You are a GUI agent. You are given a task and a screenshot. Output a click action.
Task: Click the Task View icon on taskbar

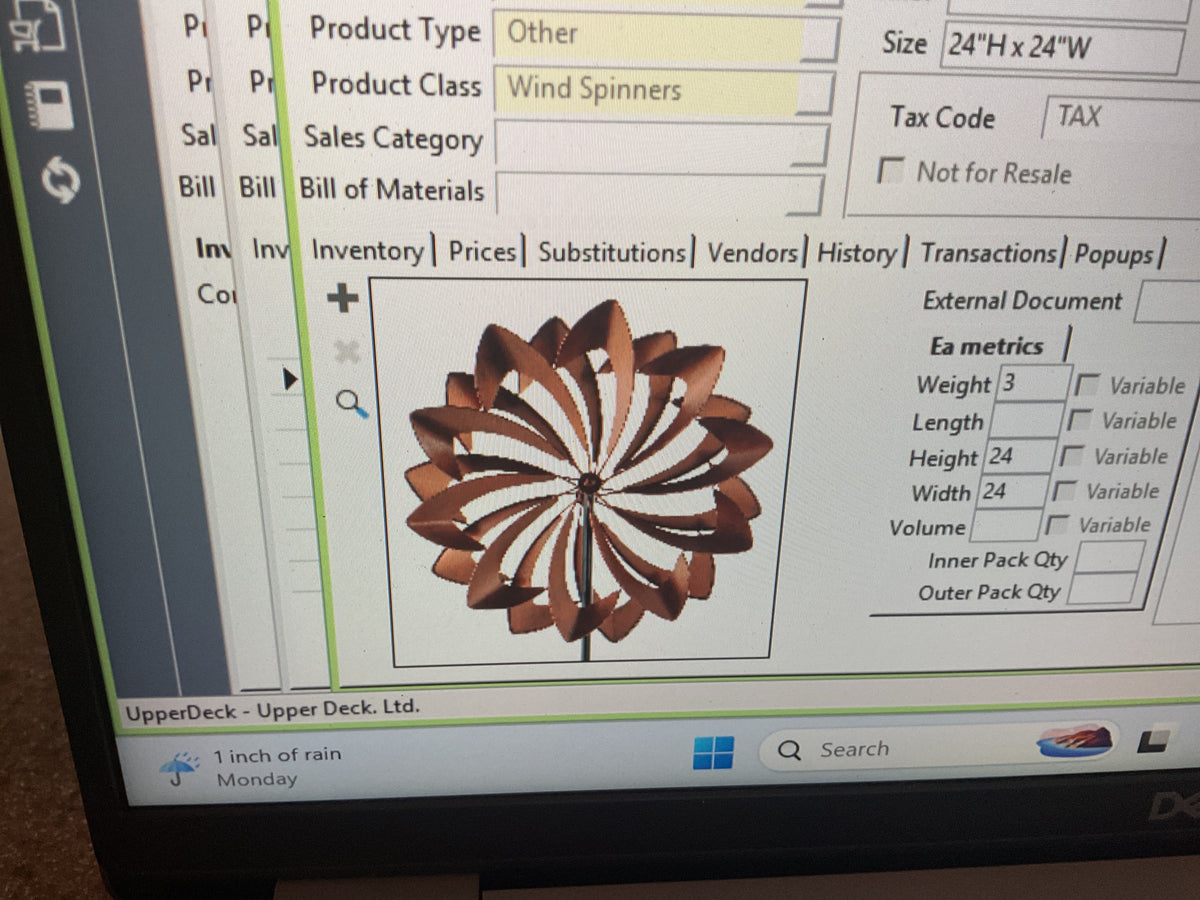1156,742
